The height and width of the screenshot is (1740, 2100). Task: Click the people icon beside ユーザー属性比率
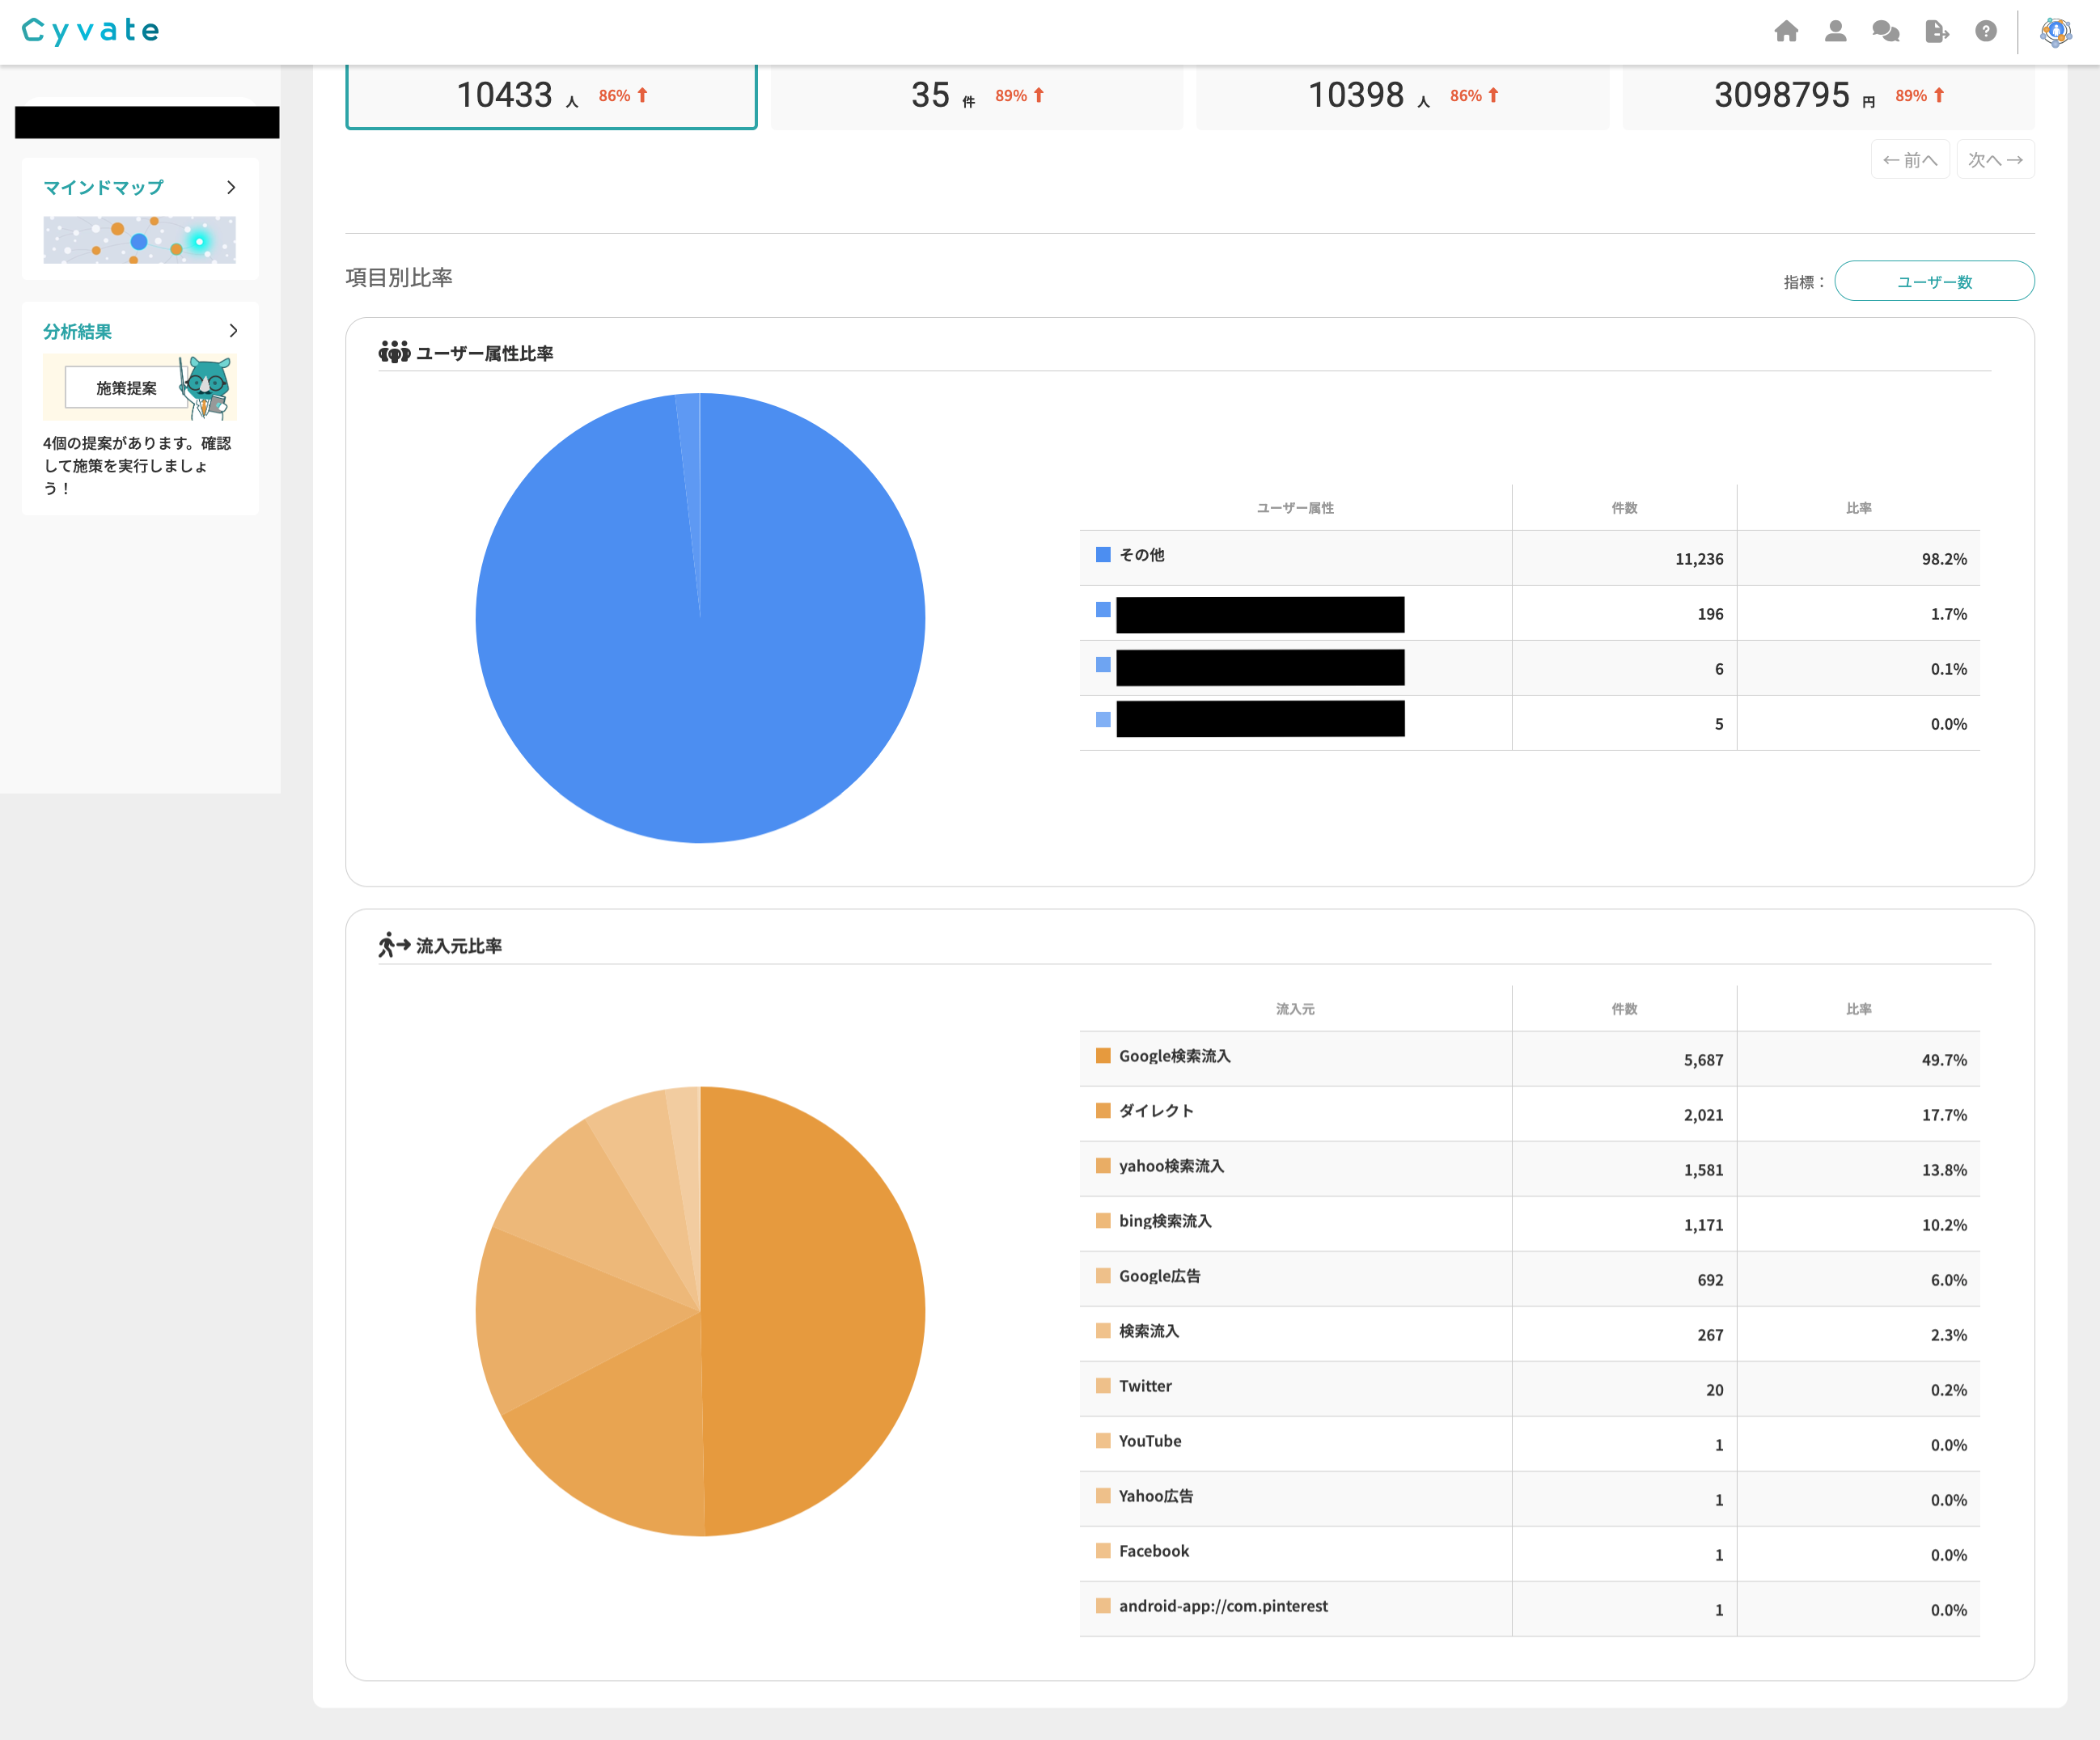click(394, 352)
